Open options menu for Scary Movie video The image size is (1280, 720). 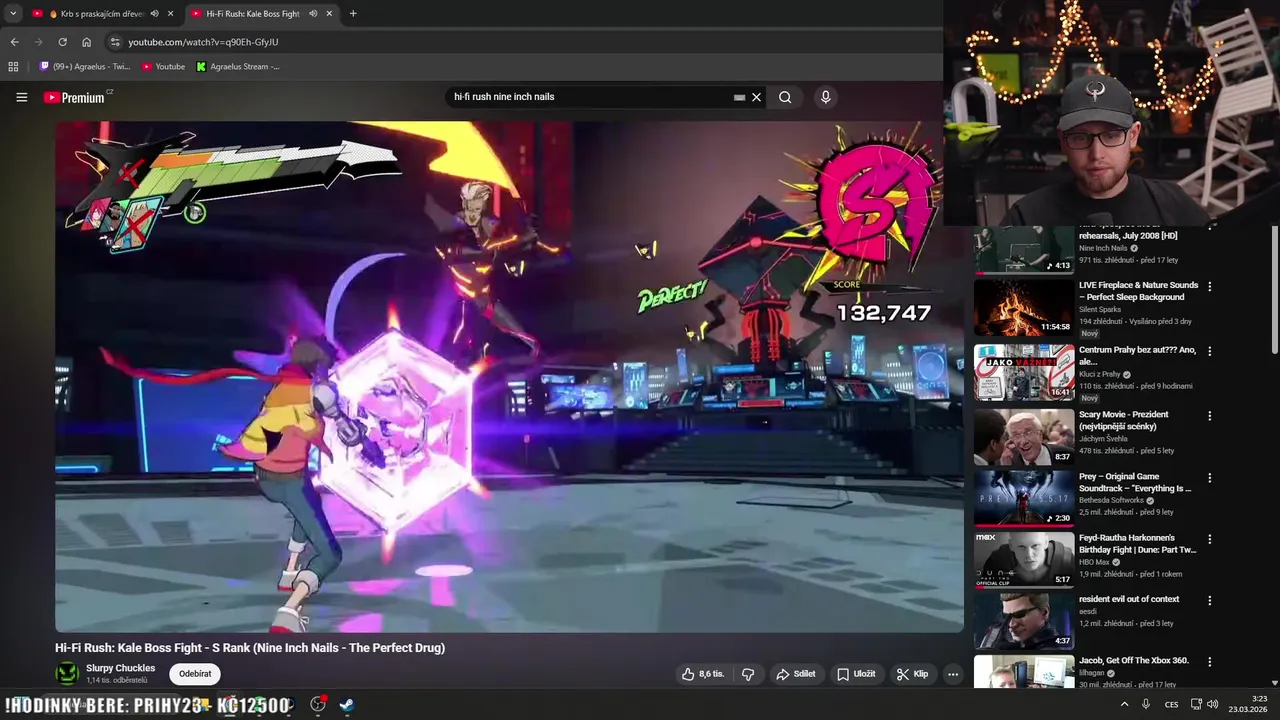(x=1210, y=416)
